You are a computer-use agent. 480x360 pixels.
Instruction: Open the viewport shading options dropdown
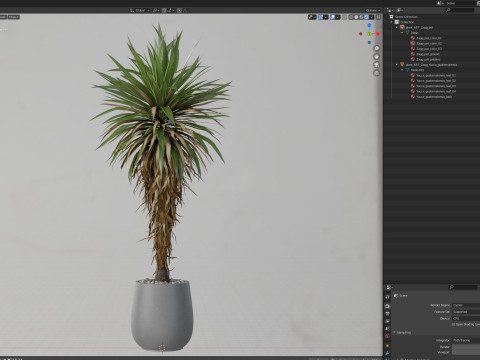[371, 17]
